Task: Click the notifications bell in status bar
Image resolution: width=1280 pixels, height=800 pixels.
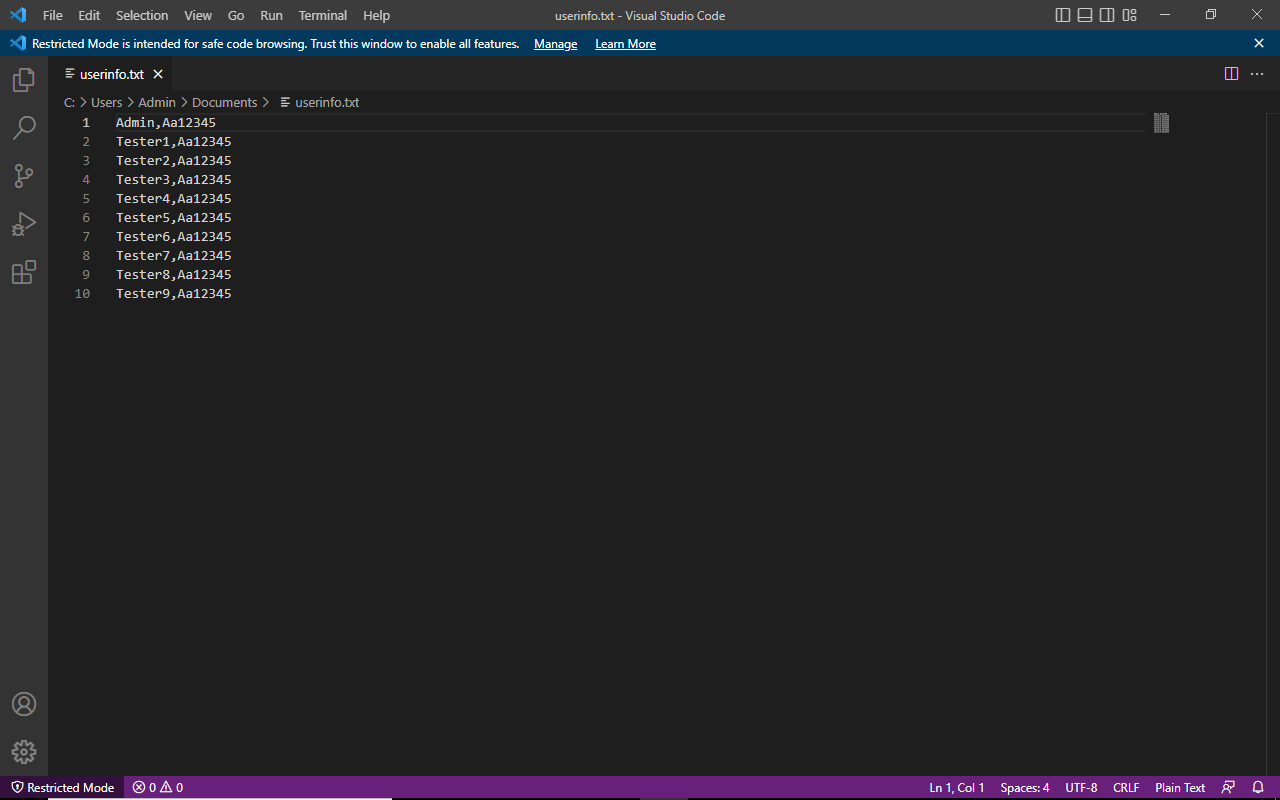Action: 1258,788
